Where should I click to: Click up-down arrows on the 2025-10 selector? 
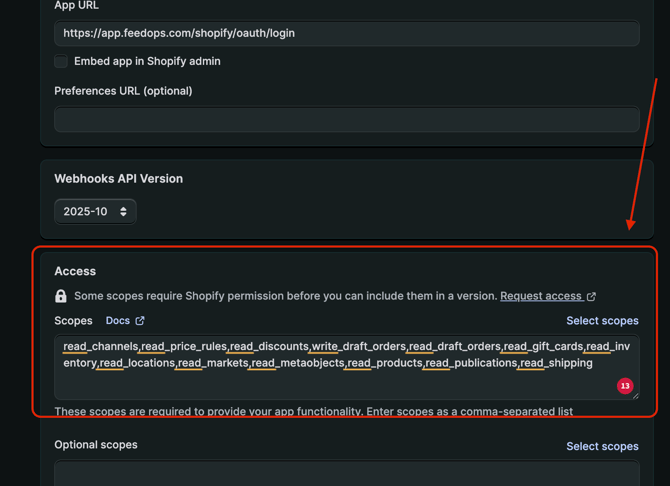coord(123,212)
